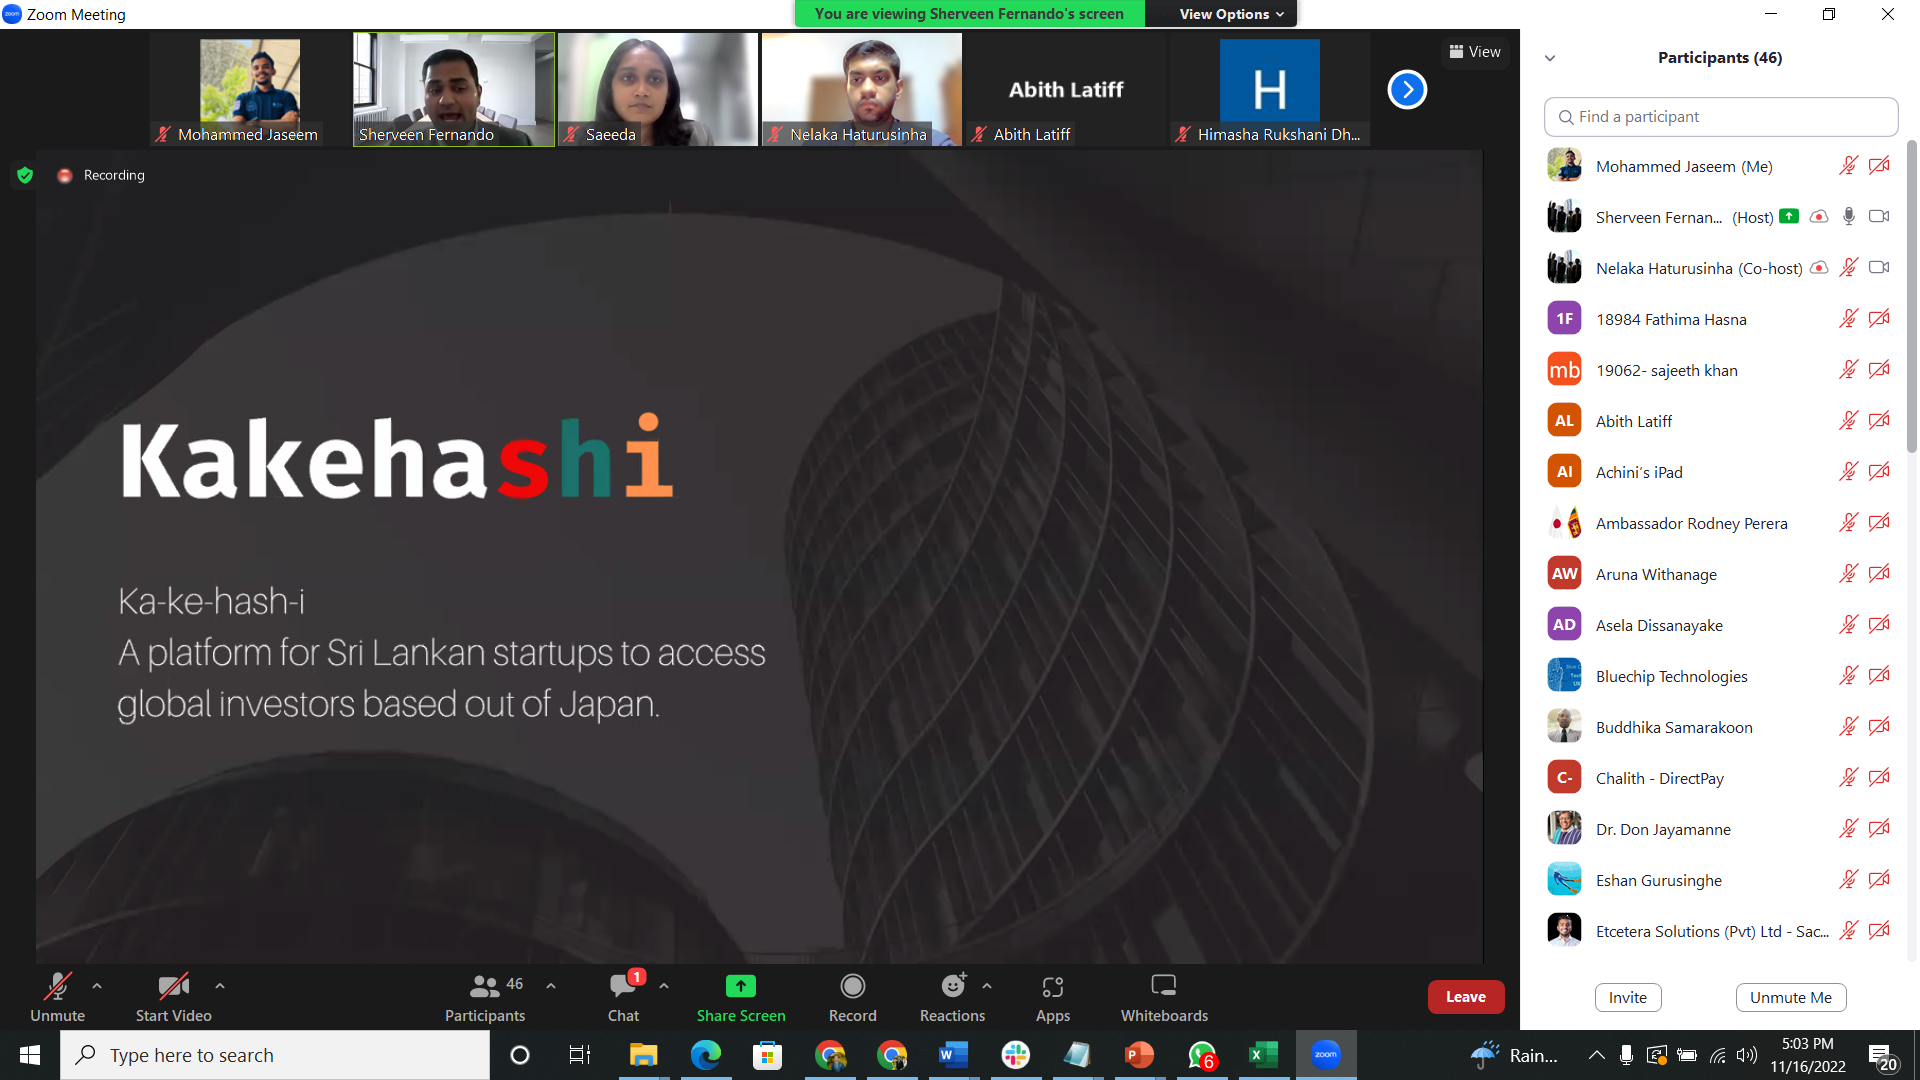Open Windows Start menu
The image size is (1920, 1080).
pyautogui.click(x=30, y=1055)
